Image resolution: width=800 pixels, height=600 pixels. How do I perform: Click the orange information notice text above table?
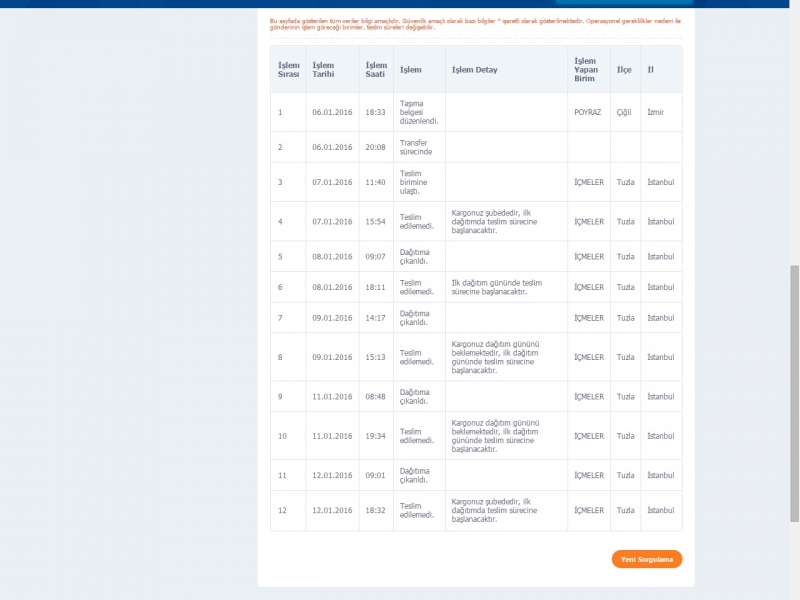click(475, 23)
